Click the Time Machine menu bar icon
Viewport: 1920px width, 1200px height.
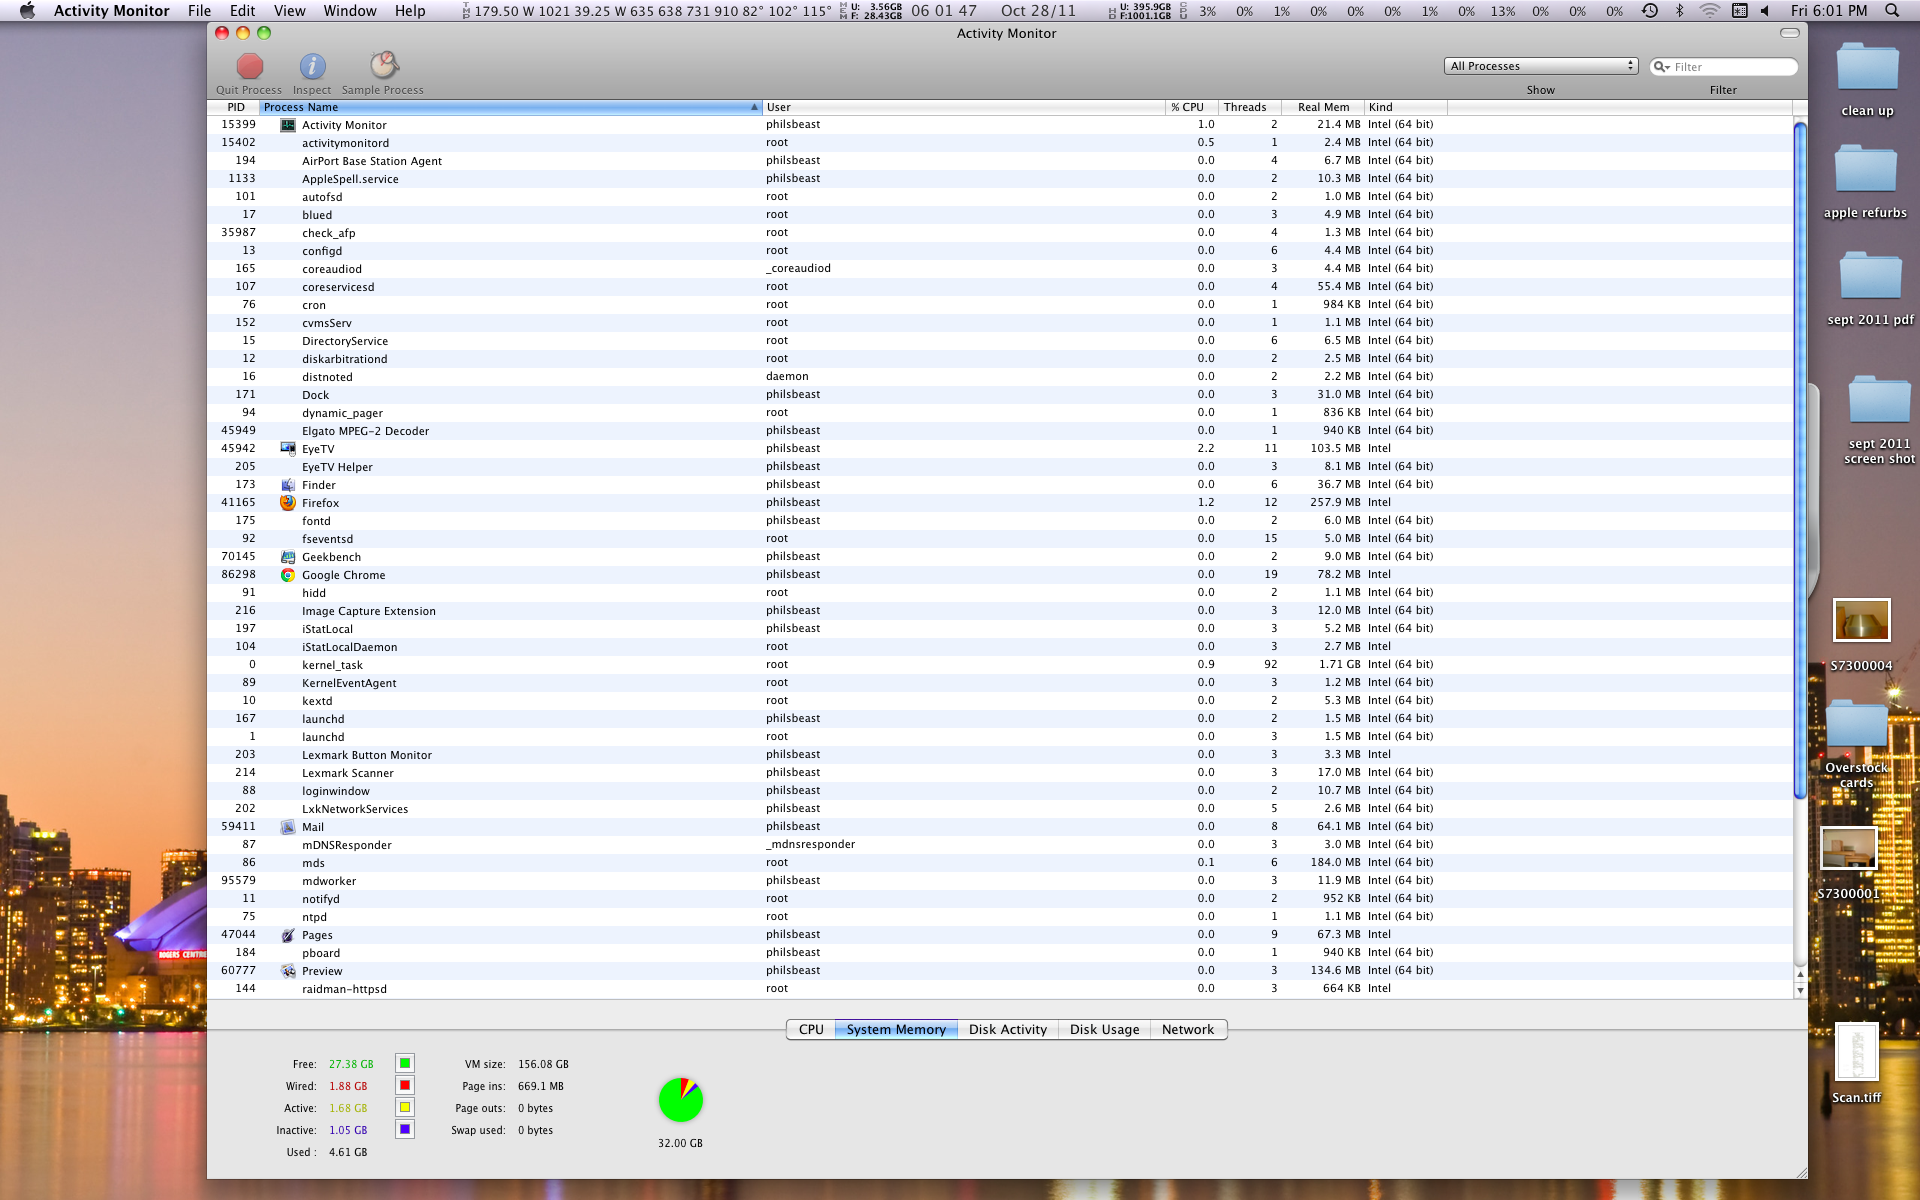(x=1650, y=11)
